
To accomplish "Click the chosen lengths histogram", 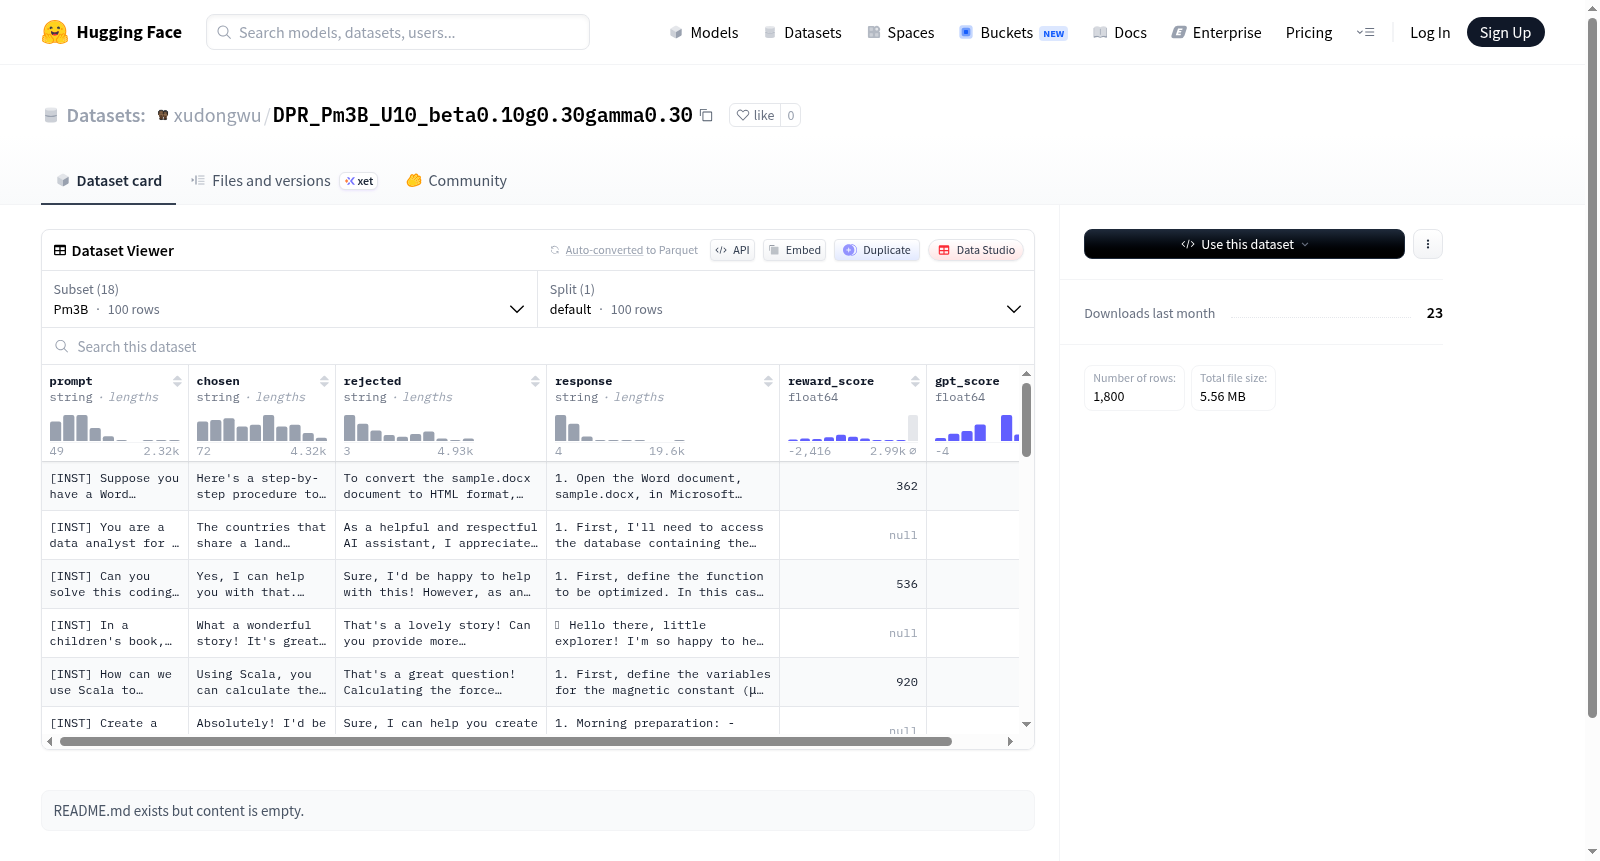I will pos(262,427).
